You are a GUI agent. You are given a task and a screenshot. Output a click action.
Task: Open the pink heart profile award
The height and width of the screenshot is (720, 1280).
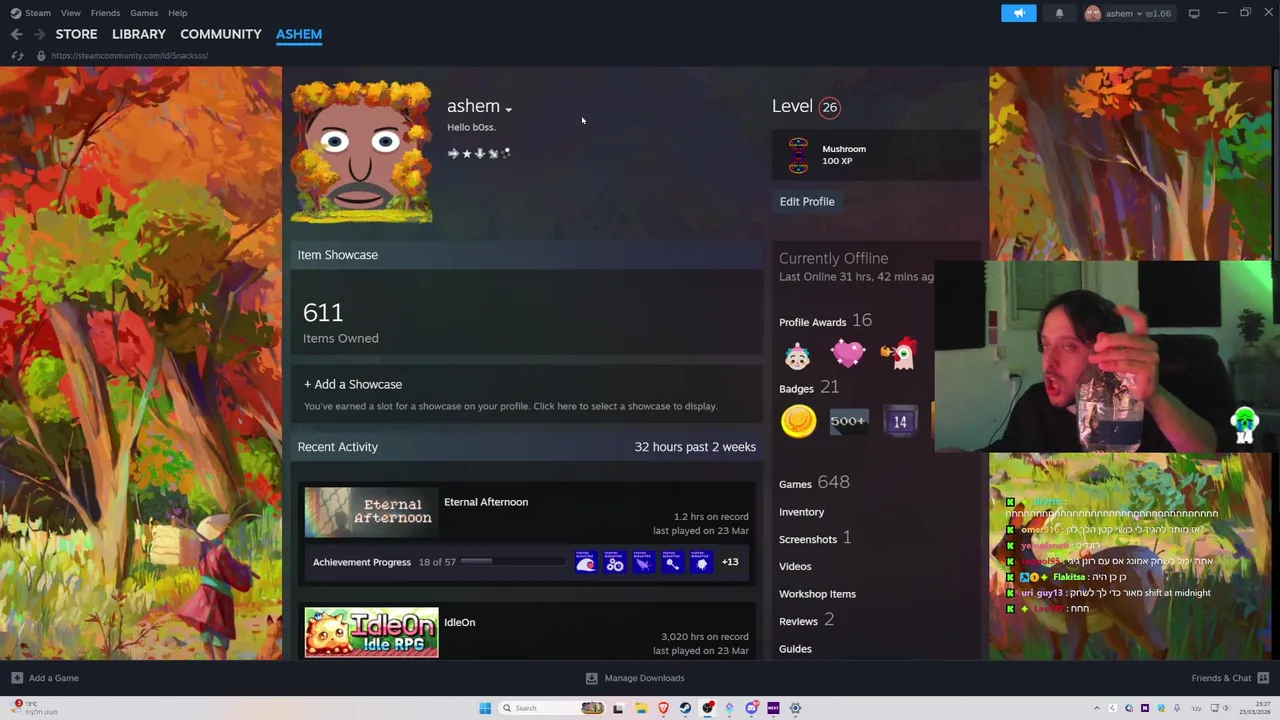tap(848, 354)
